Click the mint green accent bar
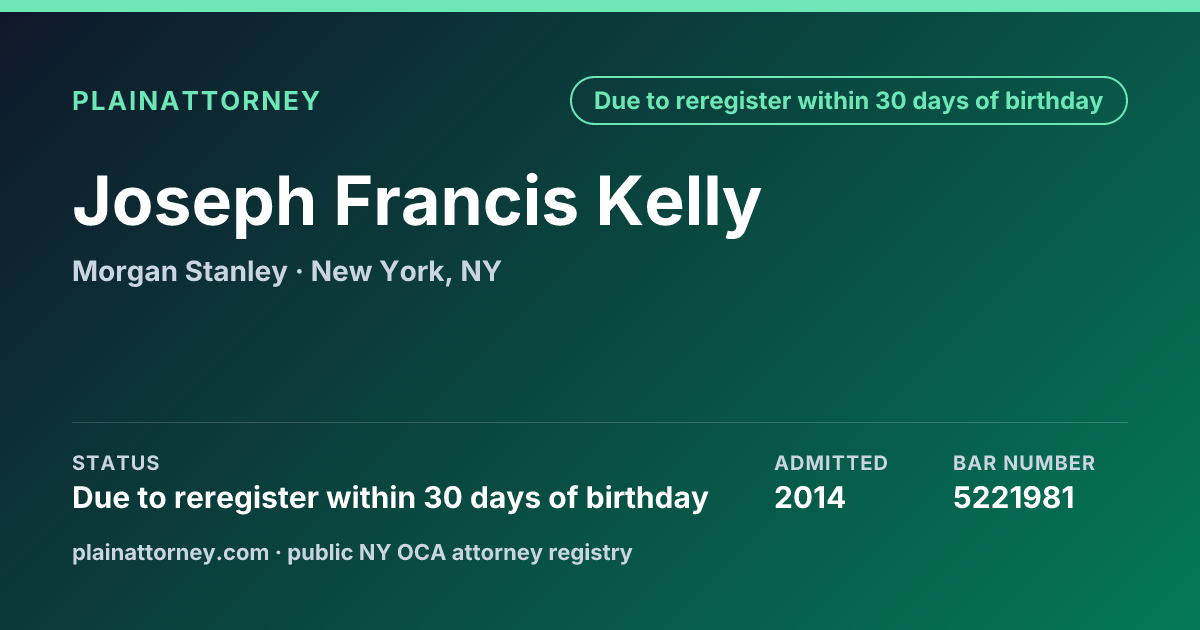Image resolution: width=1200 pixels, height=630 pixels. 600,6
